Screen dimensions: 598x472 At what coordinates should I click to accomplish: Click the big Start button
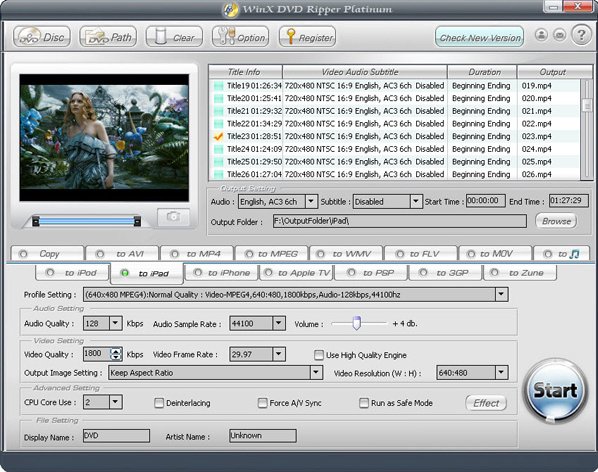(x=555, y=391)
